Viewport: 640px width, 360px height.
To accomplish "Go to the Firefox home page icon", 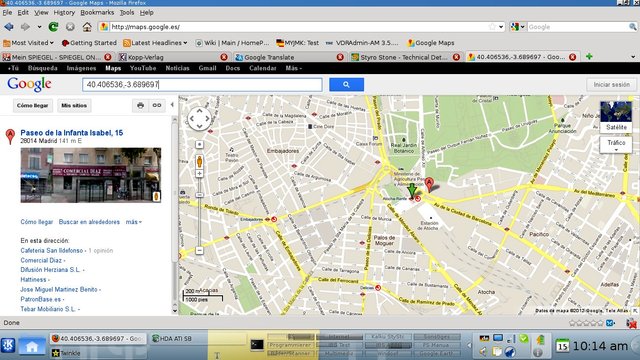I will 87,27.
